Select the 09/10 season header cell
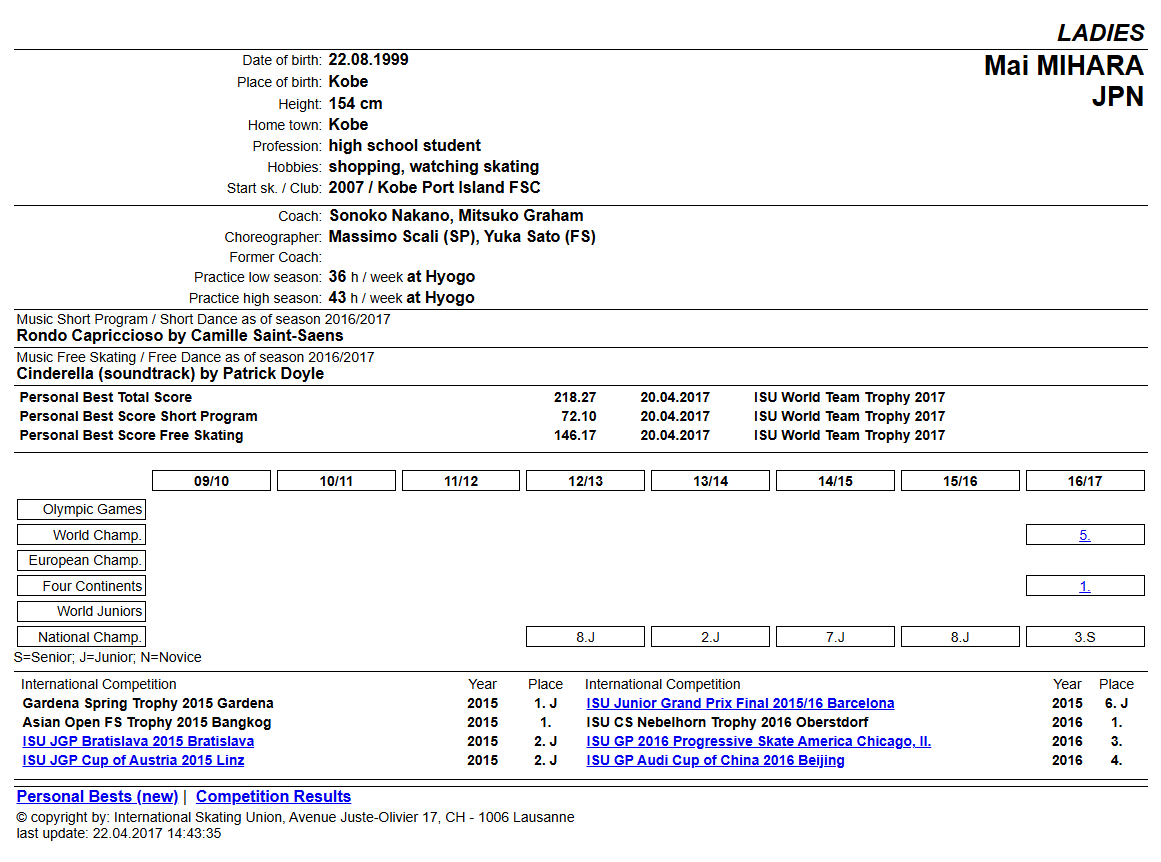Image resolution: width=1161 pixels, height=862 pixels. click(x=212, y=481)
